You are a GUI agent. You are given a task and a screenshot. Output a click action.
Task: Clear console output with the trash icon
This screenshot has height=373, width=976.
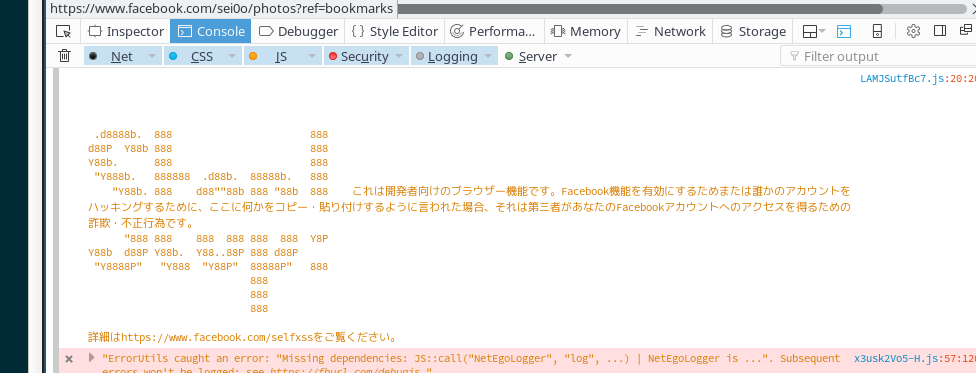point(64,56)
